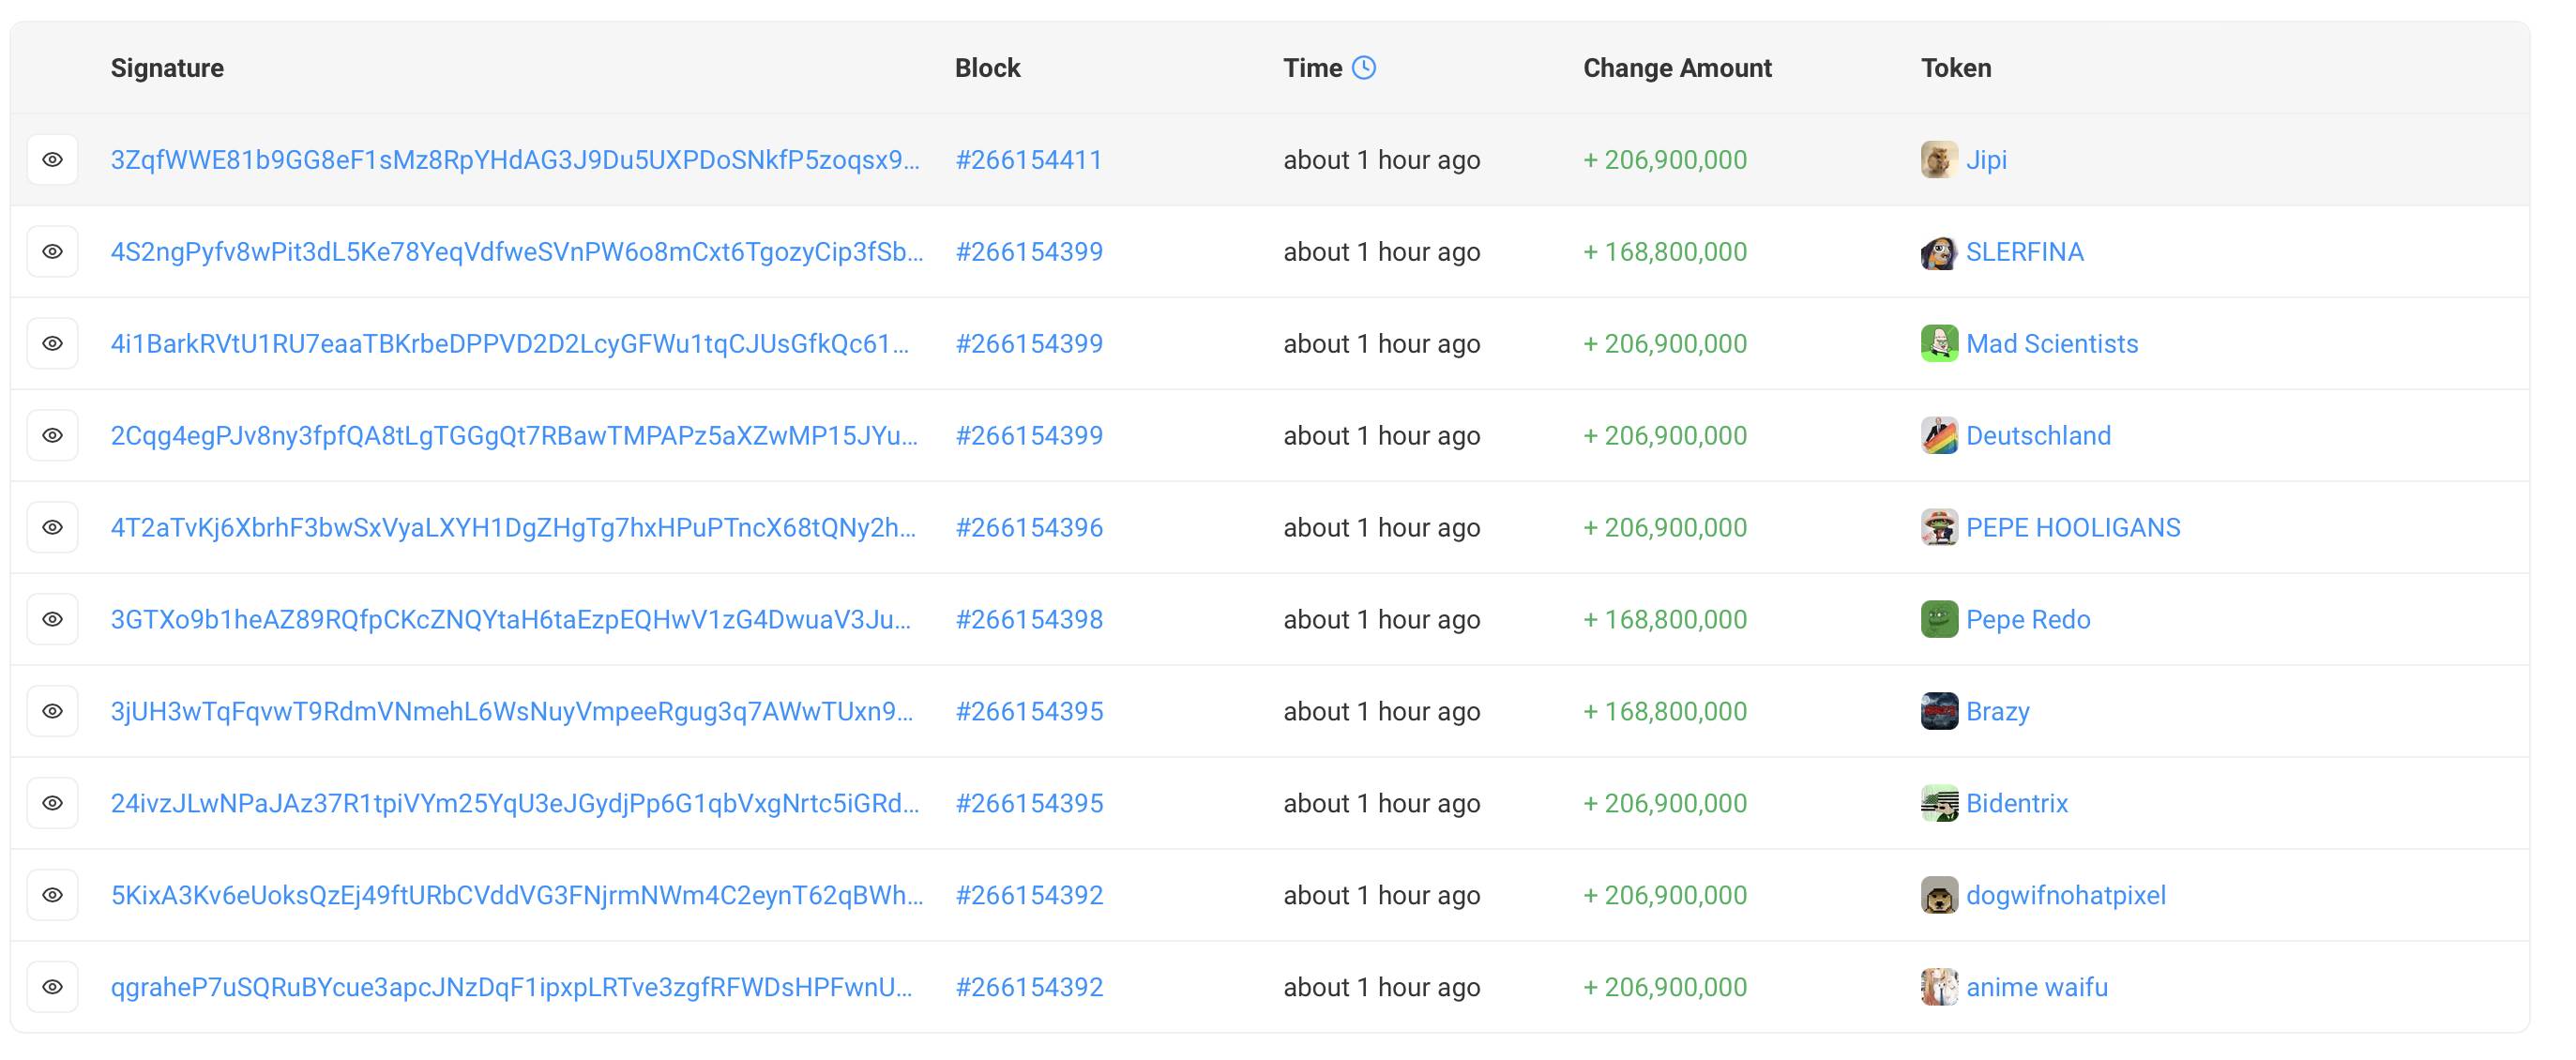The width and height of the screenshot is (2576, 1060).
Task: Open block #266154399 in Mad Scientists row
Action: tap(1029, 344)
